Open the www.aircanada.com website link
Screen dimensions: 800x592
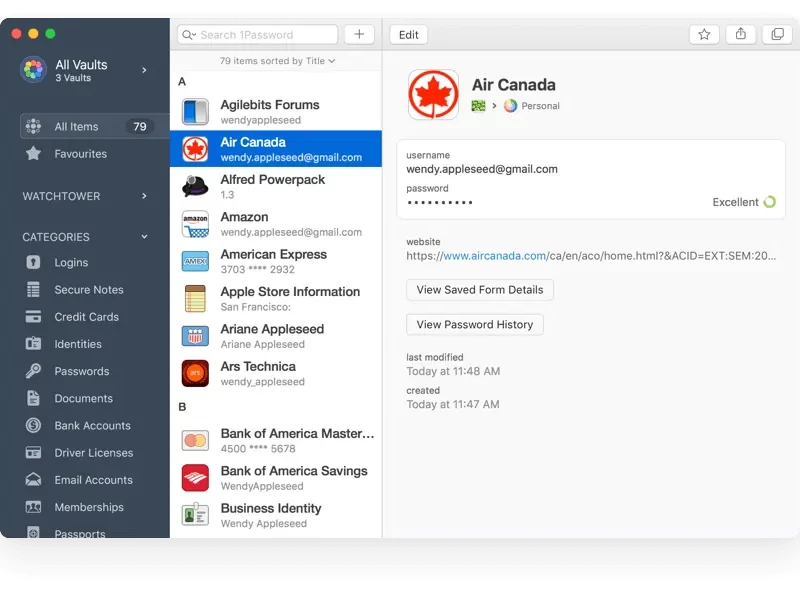(494, 256)
